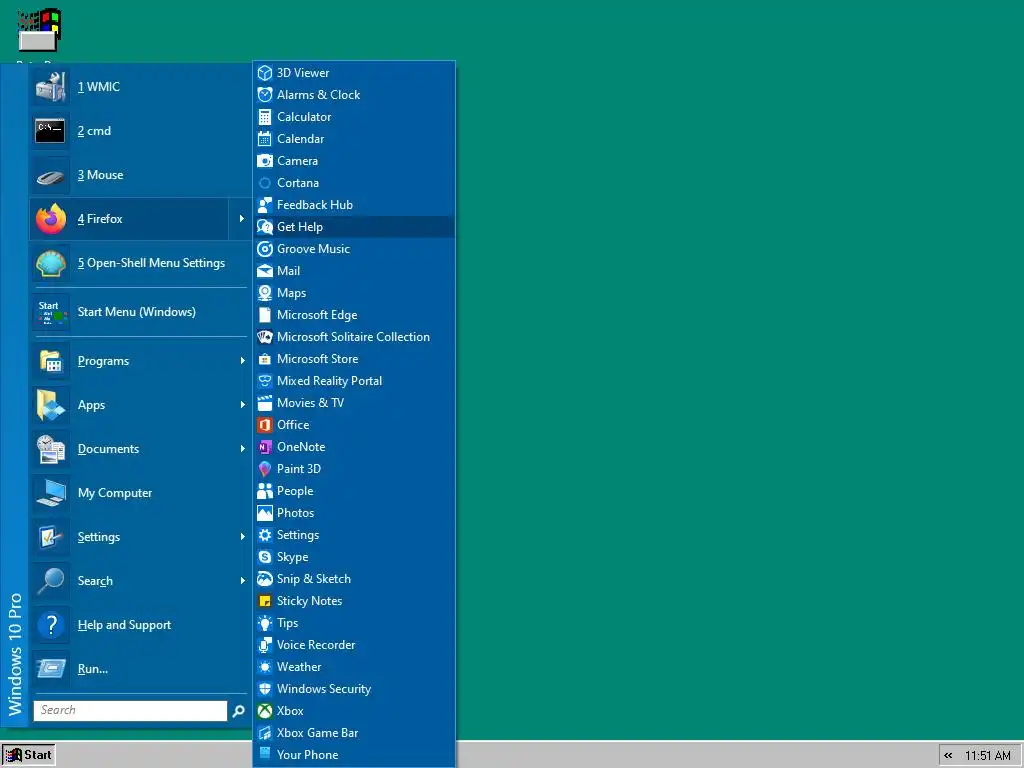
Task: Open the desktop icon at top-left
Action: pos(39,31)
